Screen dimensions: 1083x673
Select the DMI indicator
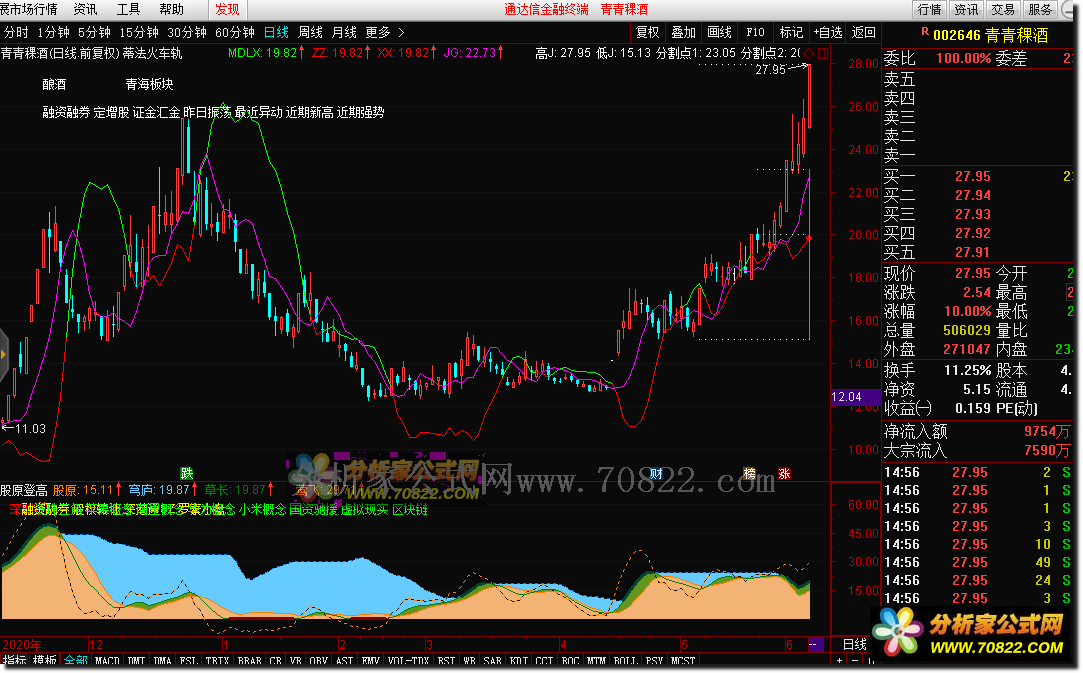(137, 661)
